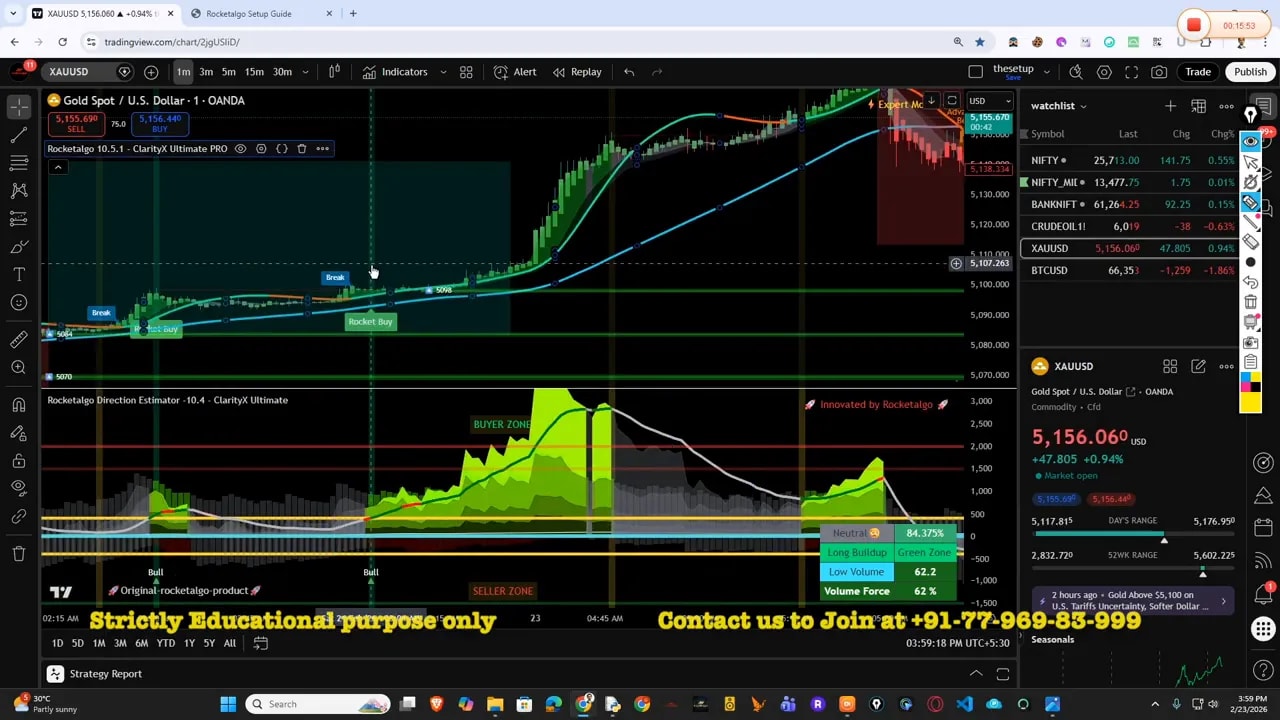Image resolution: width=1280 pixels, height=720 pixels.
Task: Hide the Rocketalgo ClarityX indicator on the chart
Action: pos(239,148)
